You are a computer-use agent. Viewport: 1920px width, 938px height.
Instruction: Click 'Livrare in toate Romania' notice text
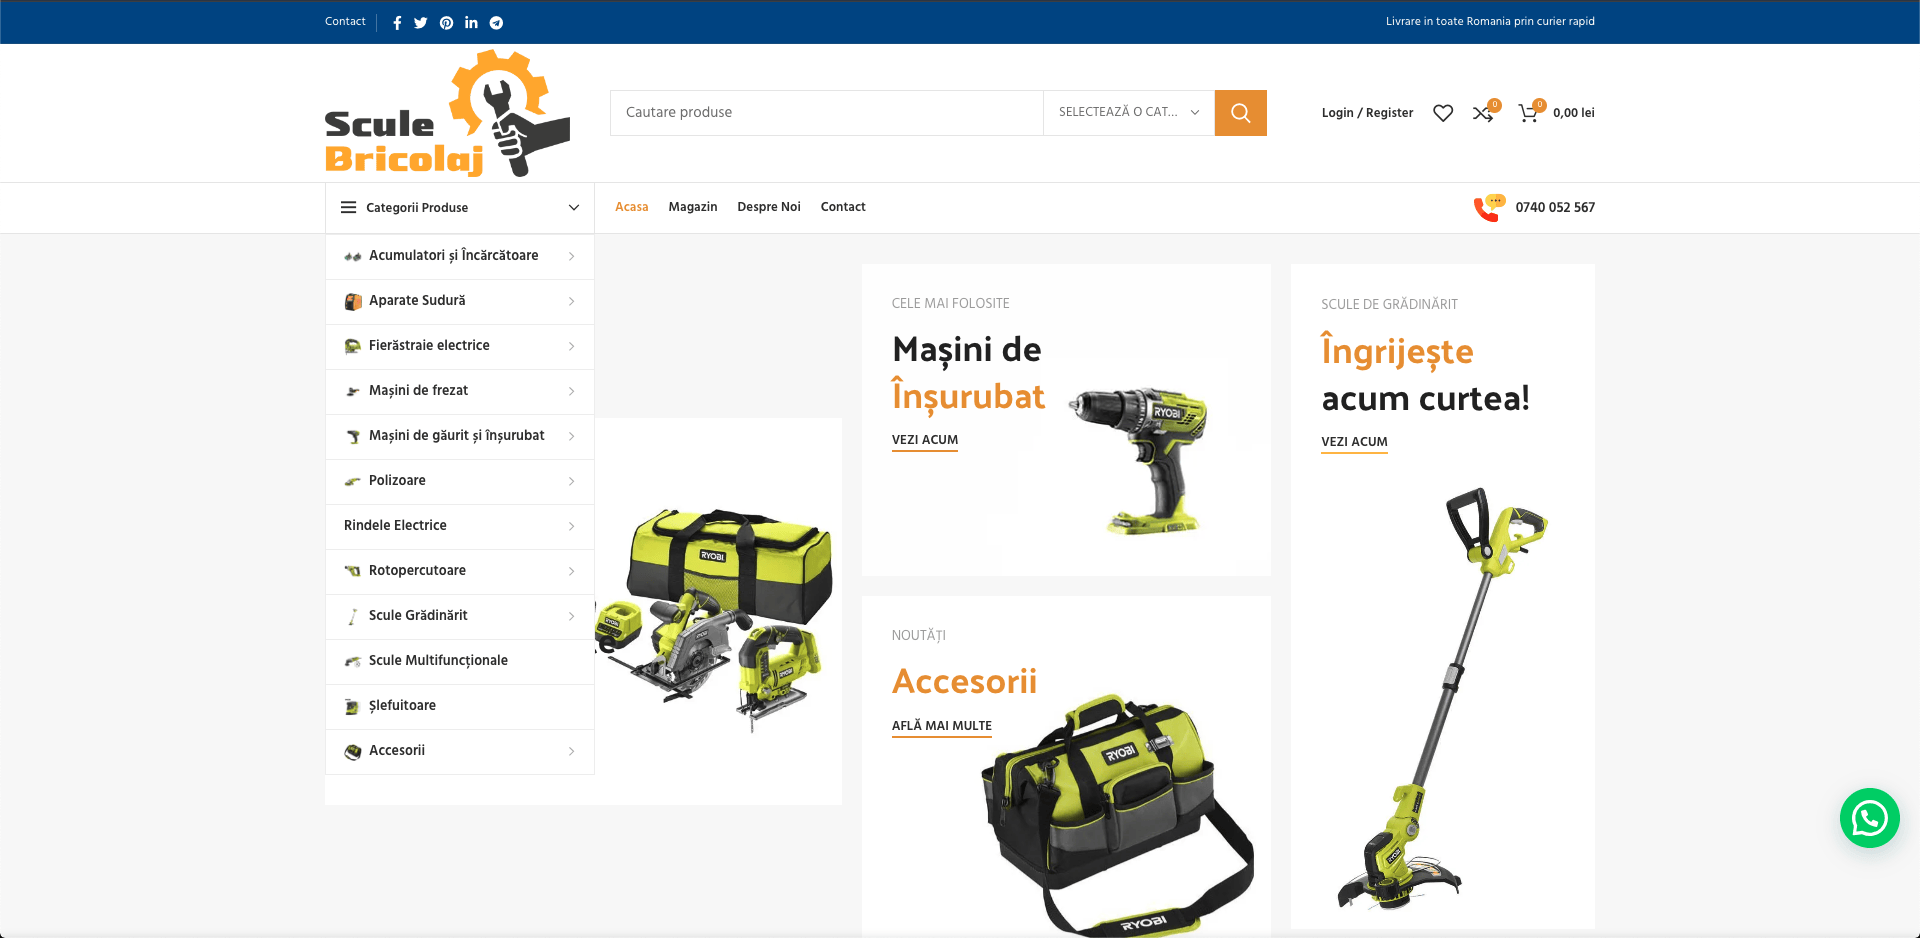(x=1490, y=21)
